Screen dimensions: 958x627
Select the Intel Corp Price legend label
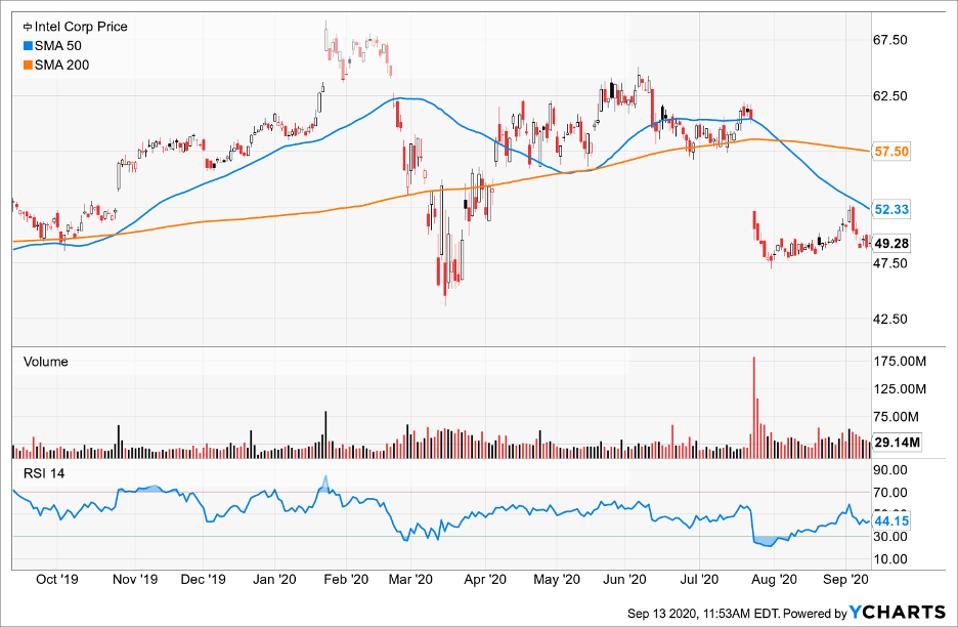pos(81,27)
